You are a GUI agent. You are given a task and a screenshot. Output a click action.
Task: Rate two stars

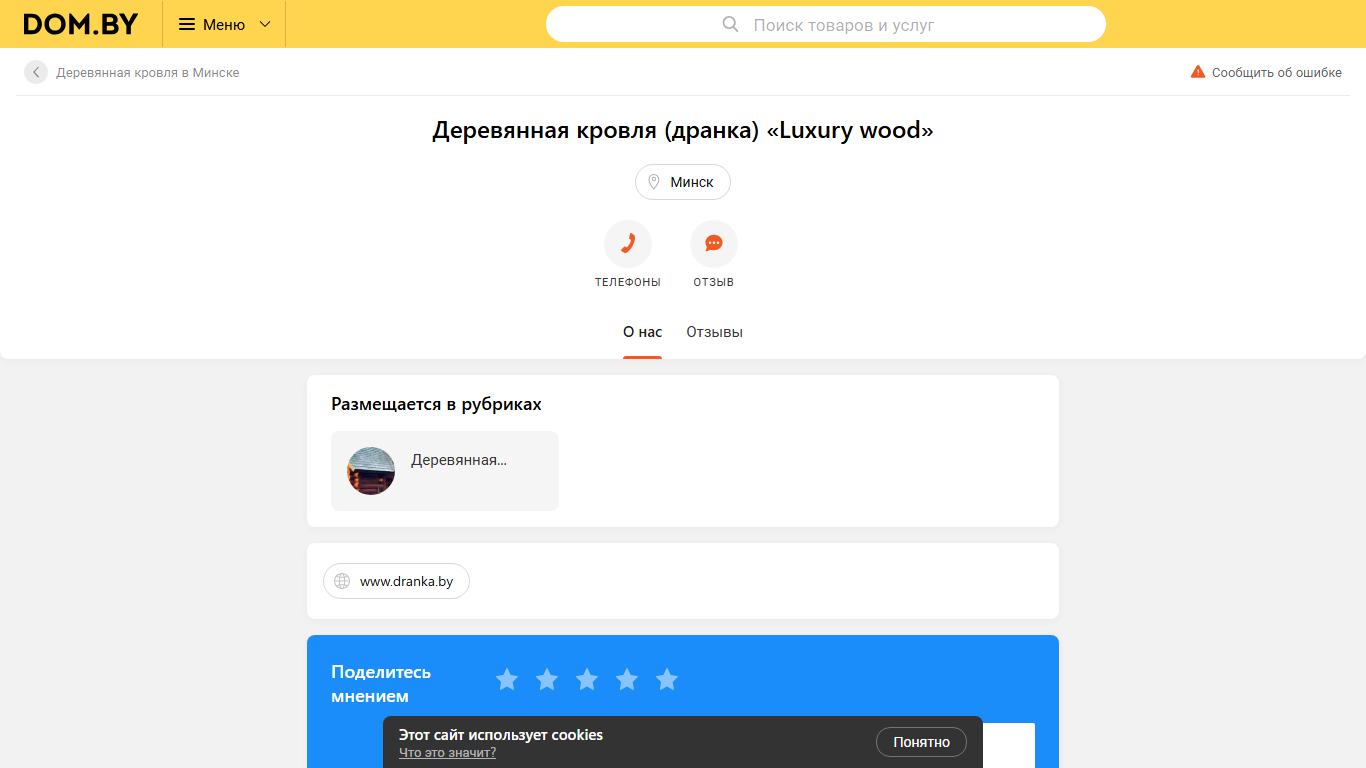[x=547, y=680]
